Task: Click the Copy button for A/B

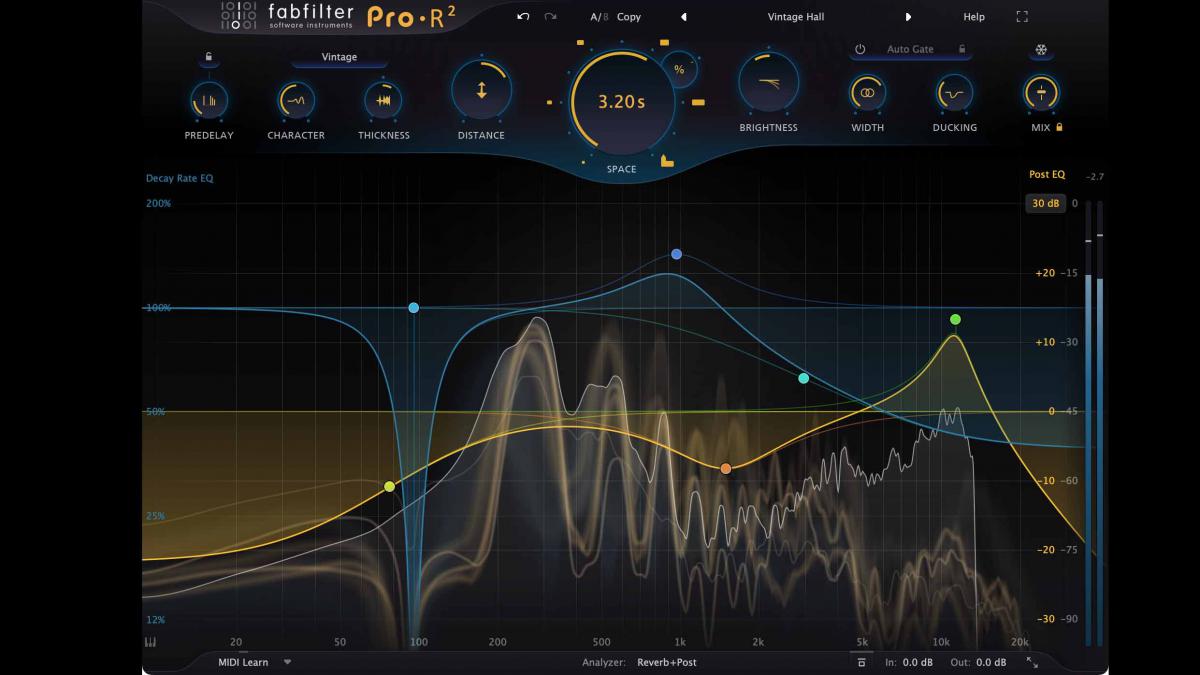Action: click(x=629, y=17)
